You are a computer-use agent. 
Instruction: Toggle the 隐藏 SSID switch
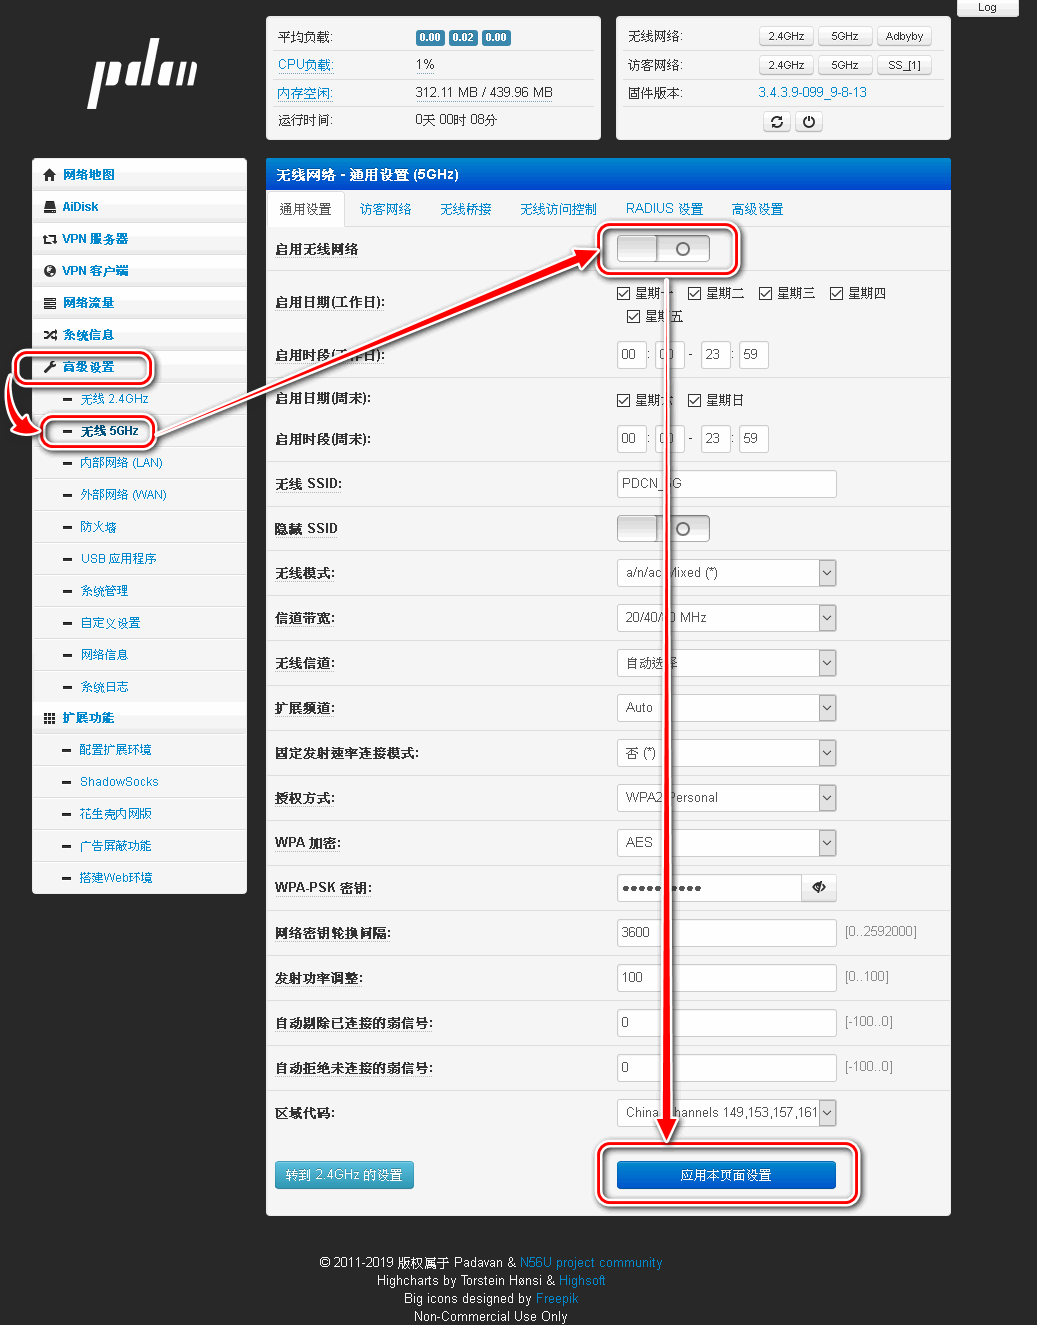[x=663, y=528]
